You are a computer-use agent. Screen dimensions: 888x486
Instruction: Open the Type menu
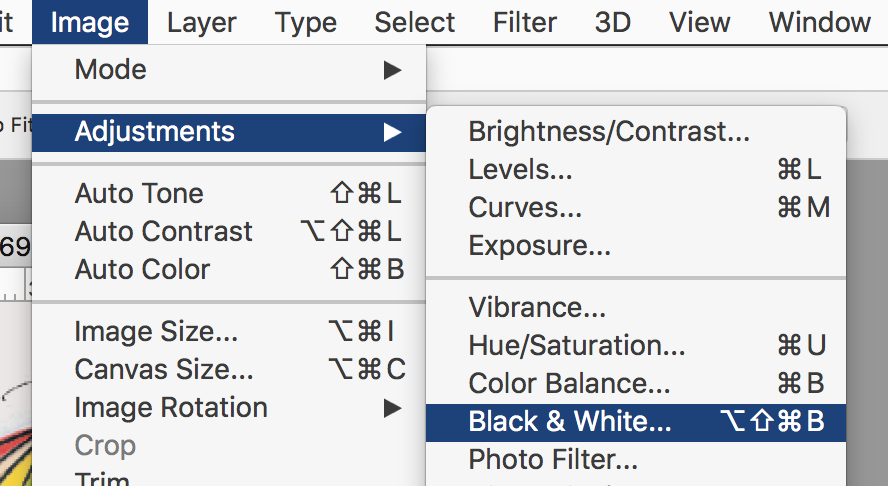(306, 22)
